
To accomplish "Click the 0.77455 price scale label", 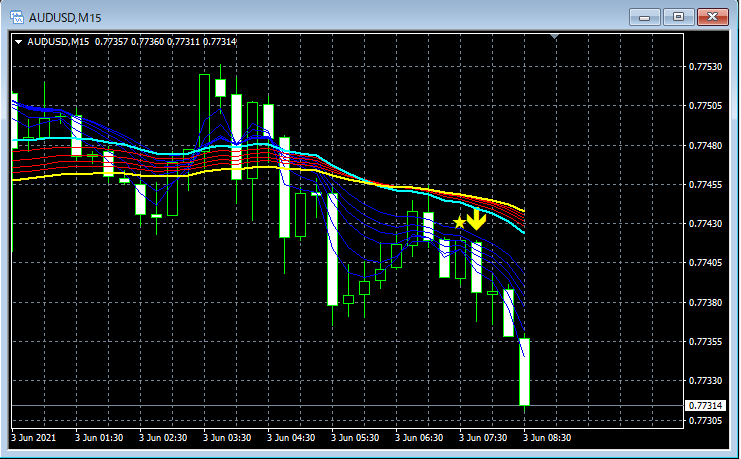I will 705,184.
